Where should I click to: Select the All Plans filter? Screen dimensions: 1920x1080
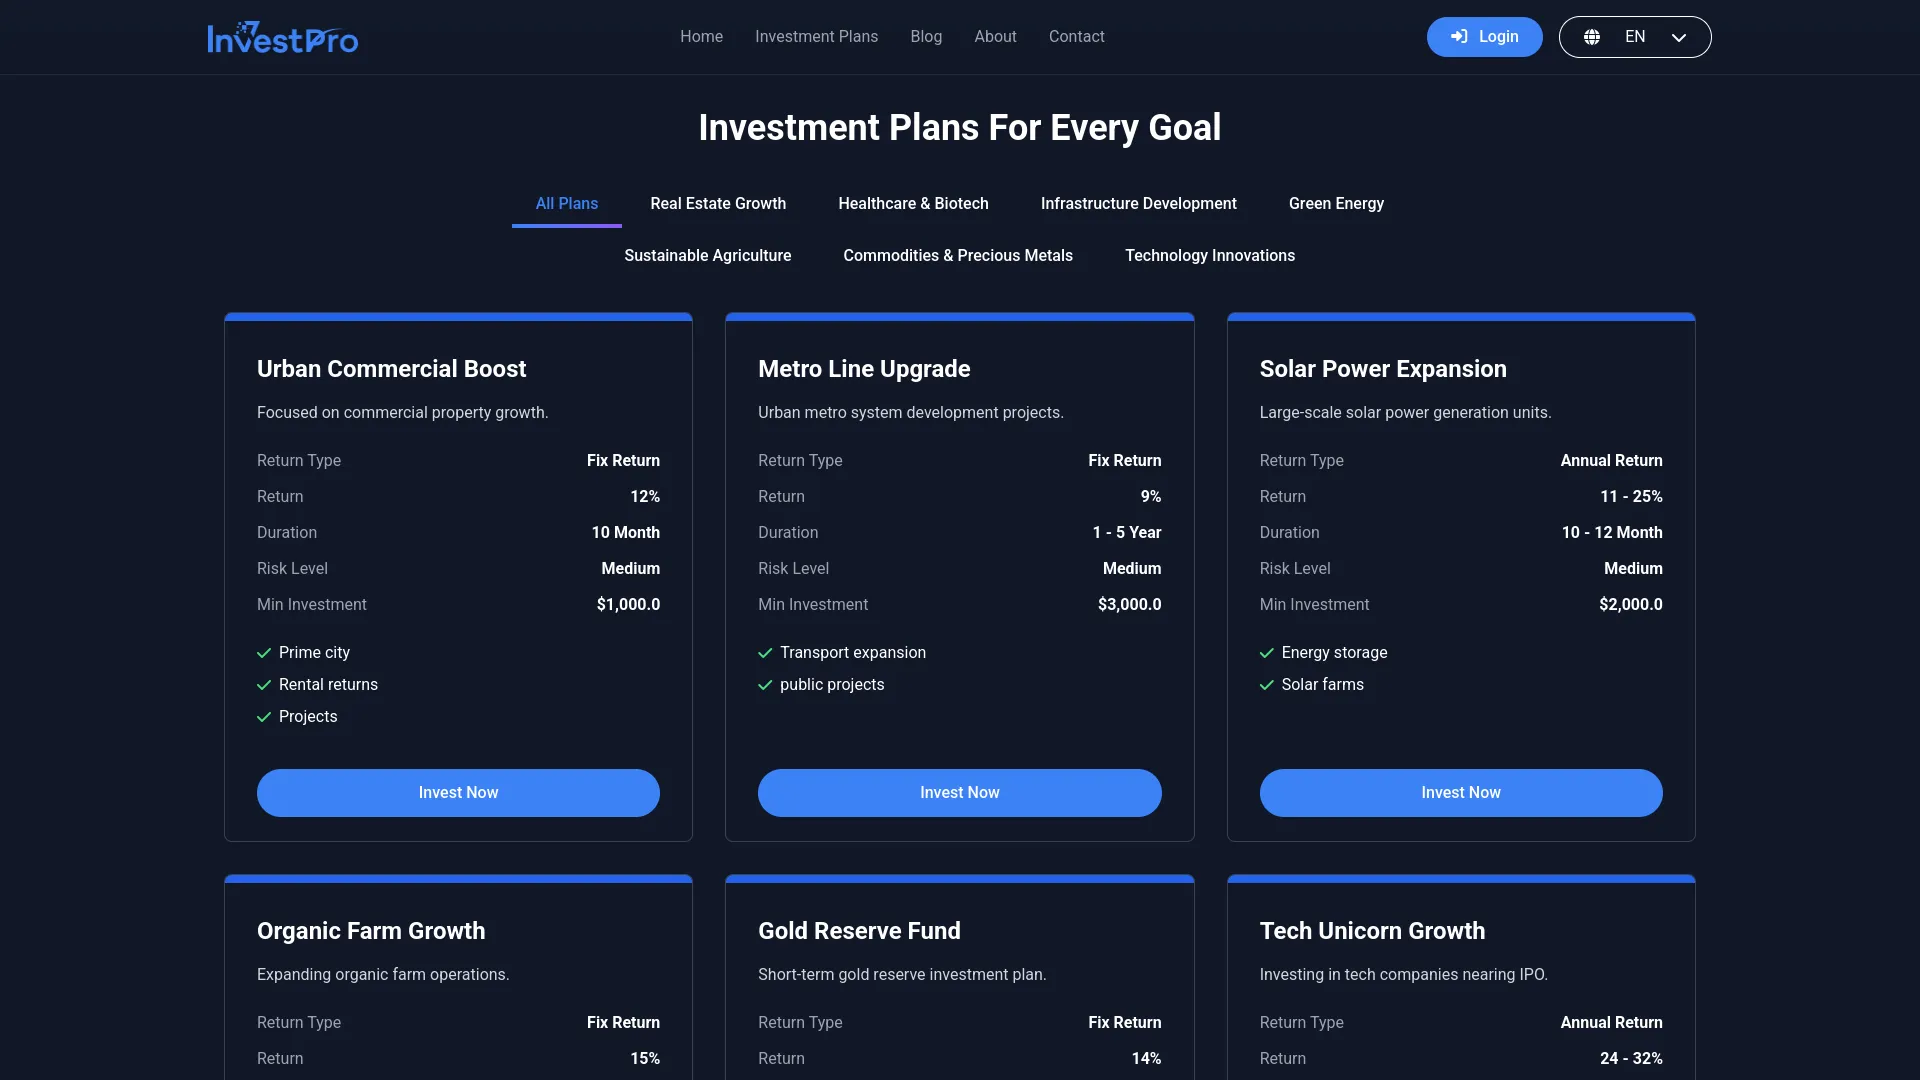tap(566, 203)
